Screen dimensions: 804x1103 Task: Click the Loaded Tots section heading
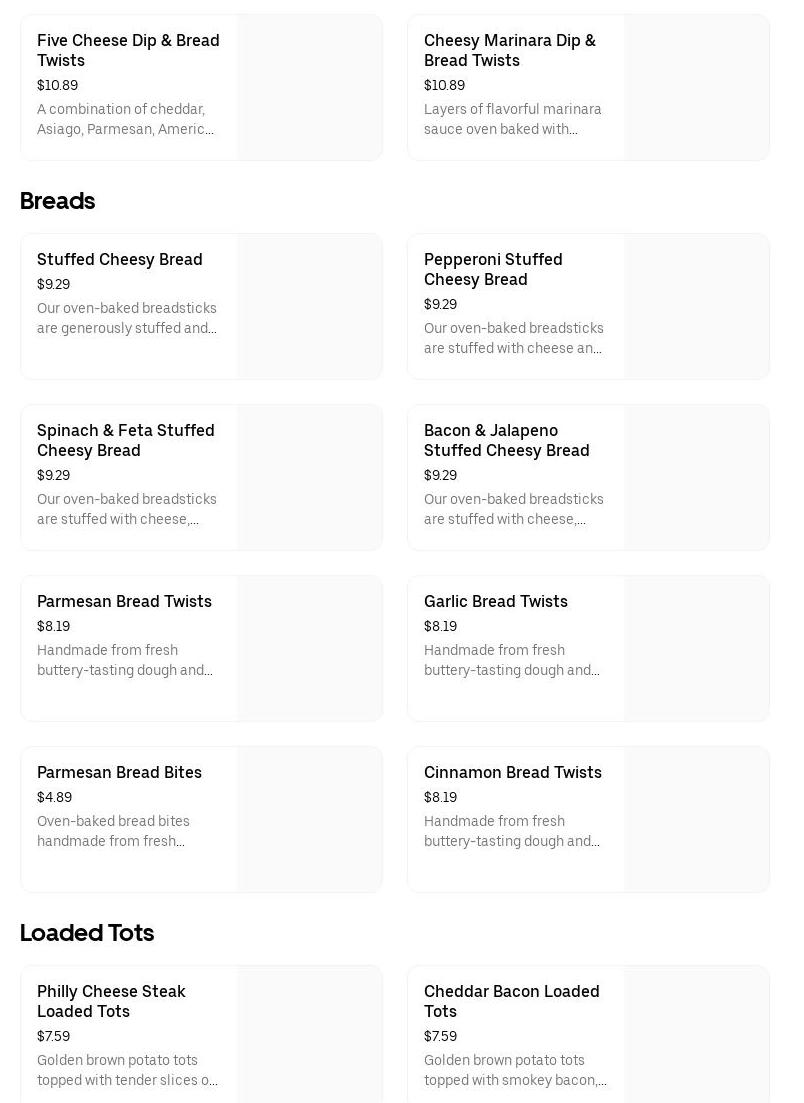click(x=87, y=933)
